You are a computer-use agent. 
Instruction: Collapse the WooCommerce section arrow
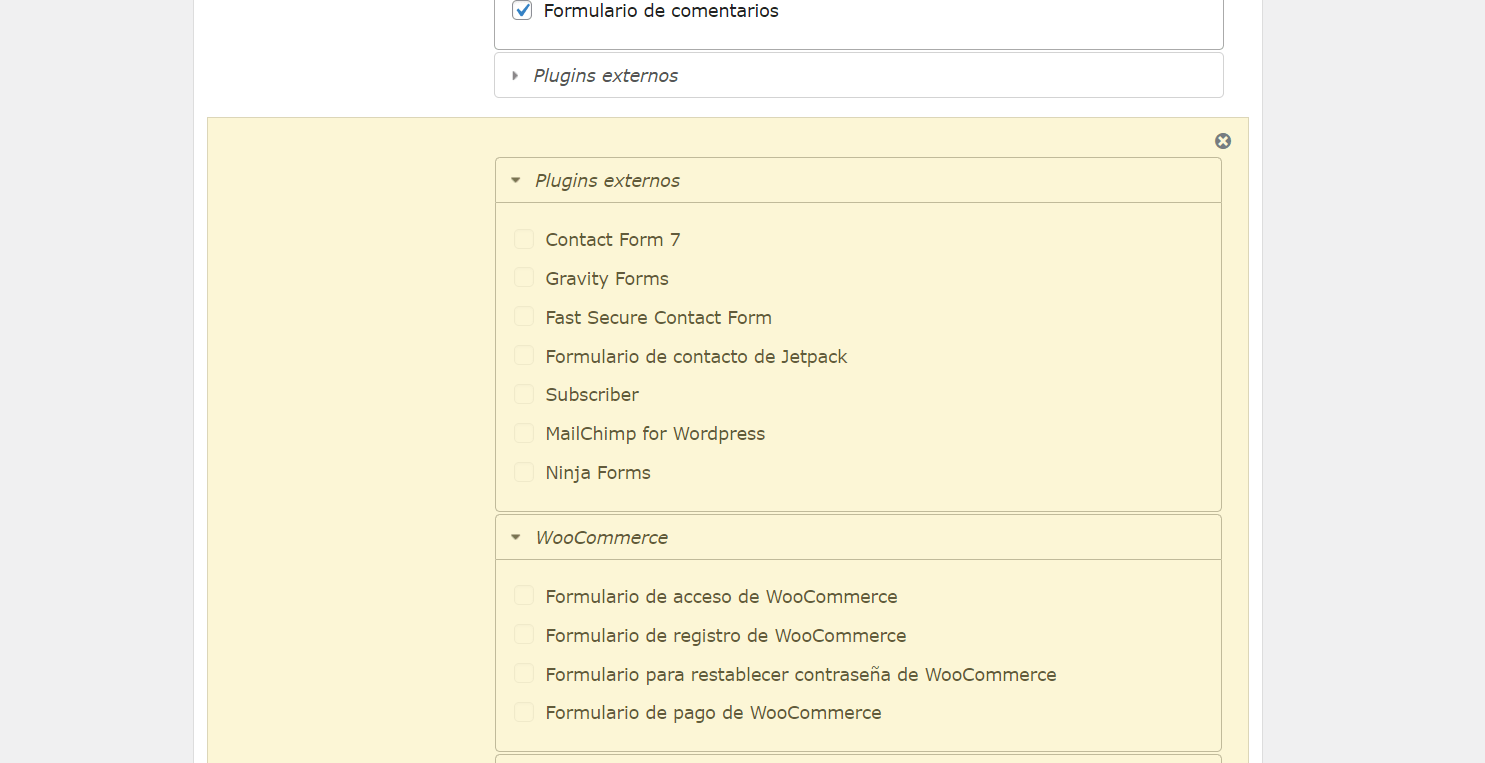(516, 538)
